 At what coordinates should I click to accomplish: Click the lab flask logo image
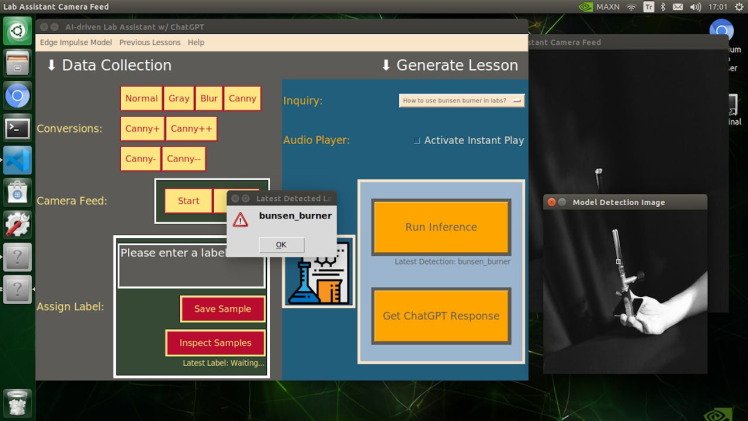pyautogui.click(x=318, y=272)
